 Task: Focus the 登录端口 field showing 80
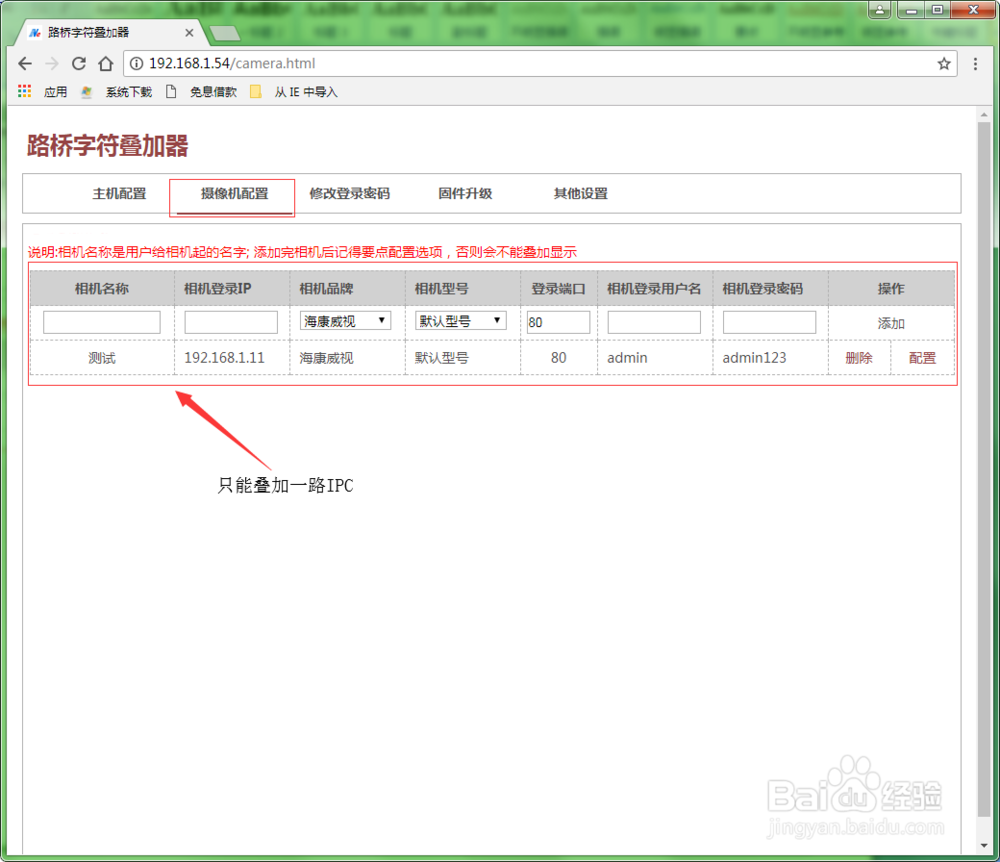coord(558,322)
